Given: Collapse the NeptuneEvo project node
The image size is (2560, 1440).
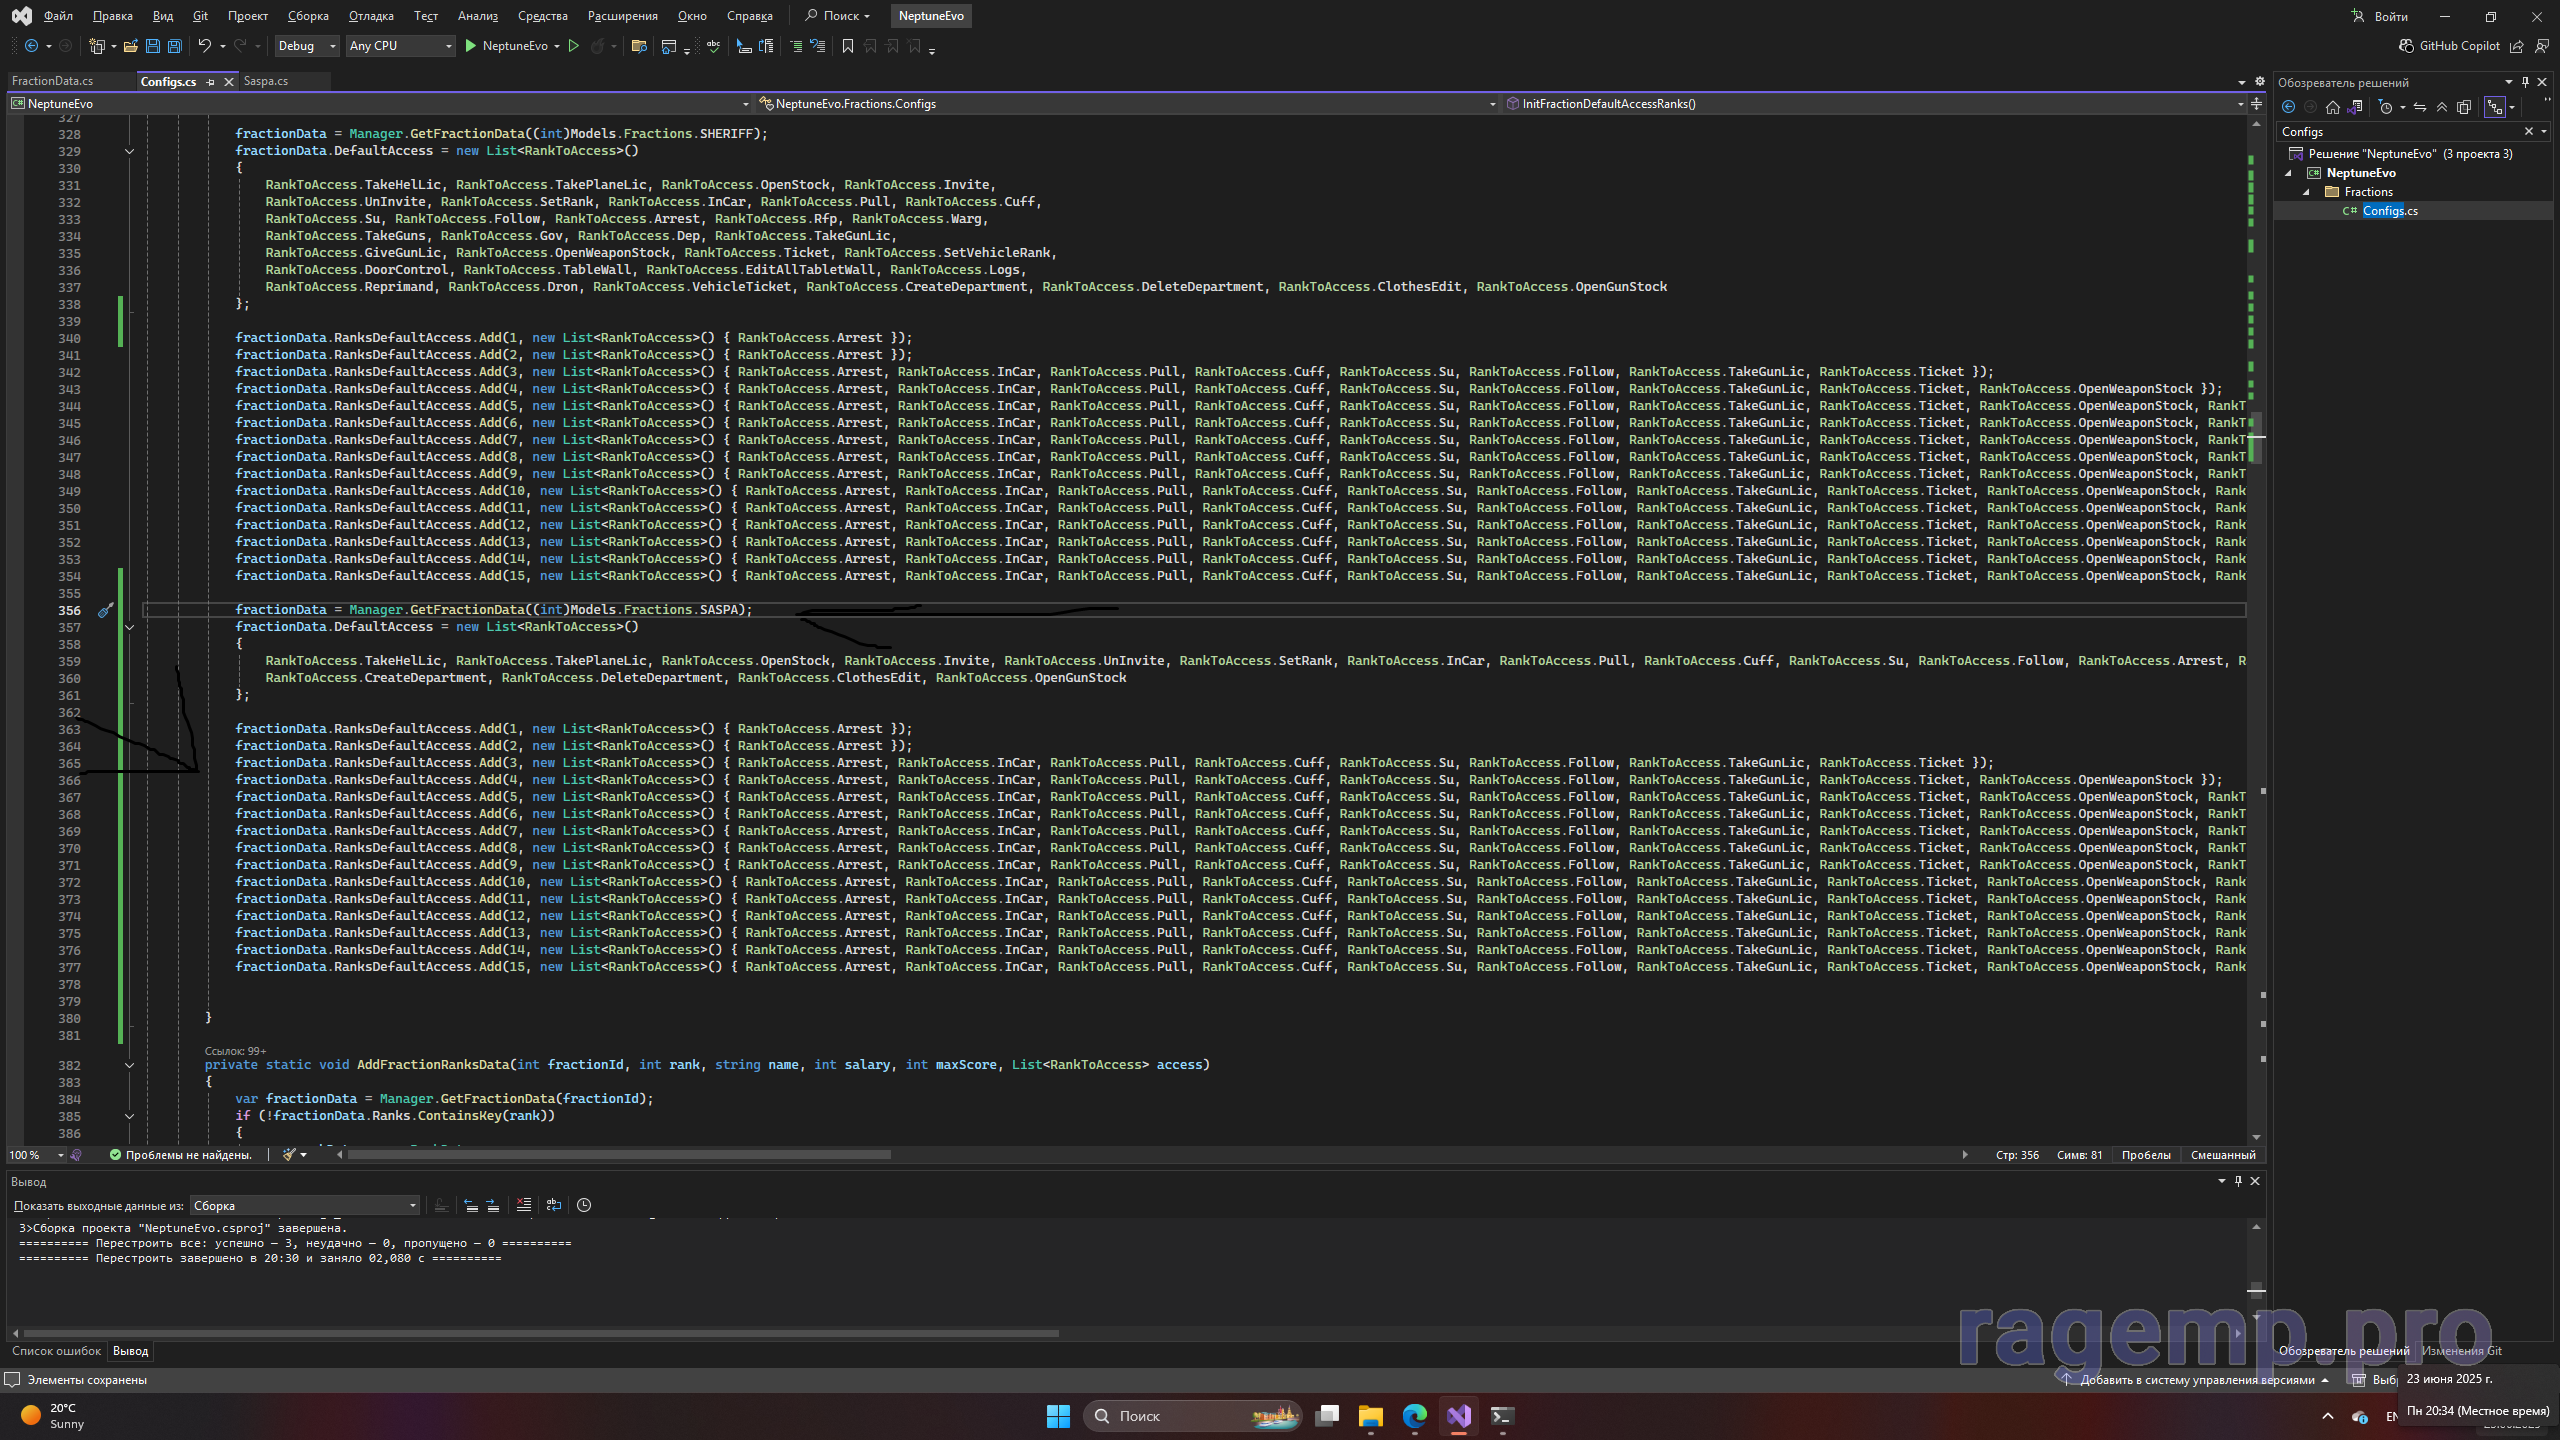Looking at the screenshot, I should 2288,173.
